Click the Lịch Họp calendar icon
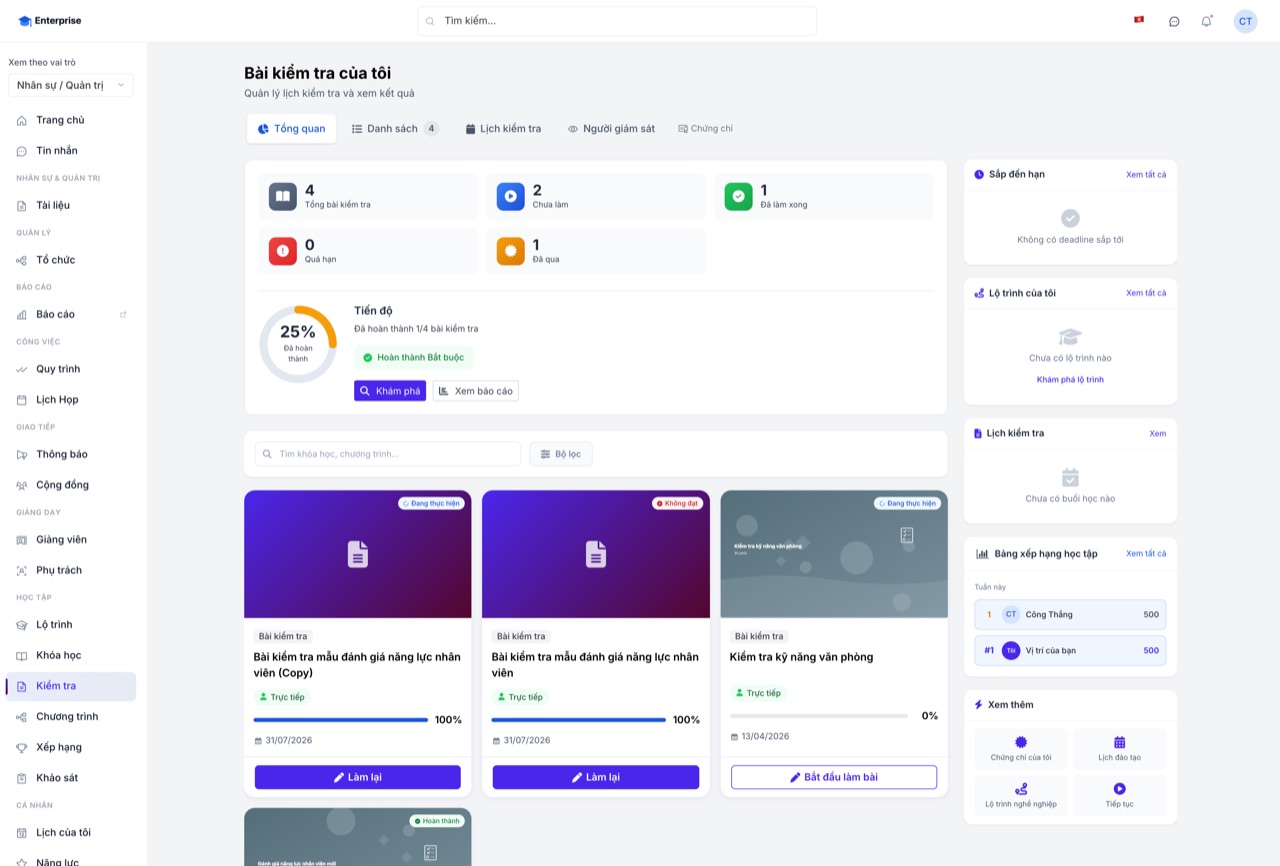 coord(22,400)
